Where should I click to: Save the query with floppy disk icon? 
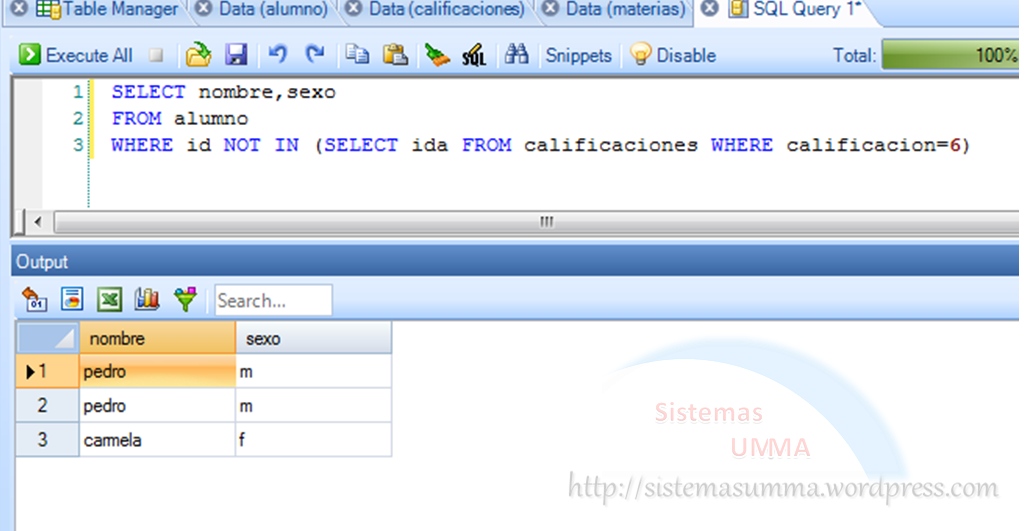tap(235, 55)
